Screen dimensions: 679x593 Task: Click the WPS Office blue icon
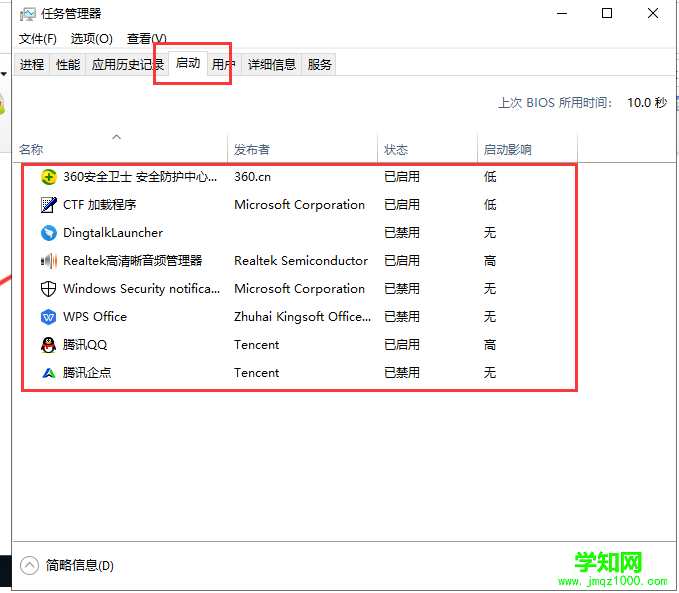pos(48,317)
